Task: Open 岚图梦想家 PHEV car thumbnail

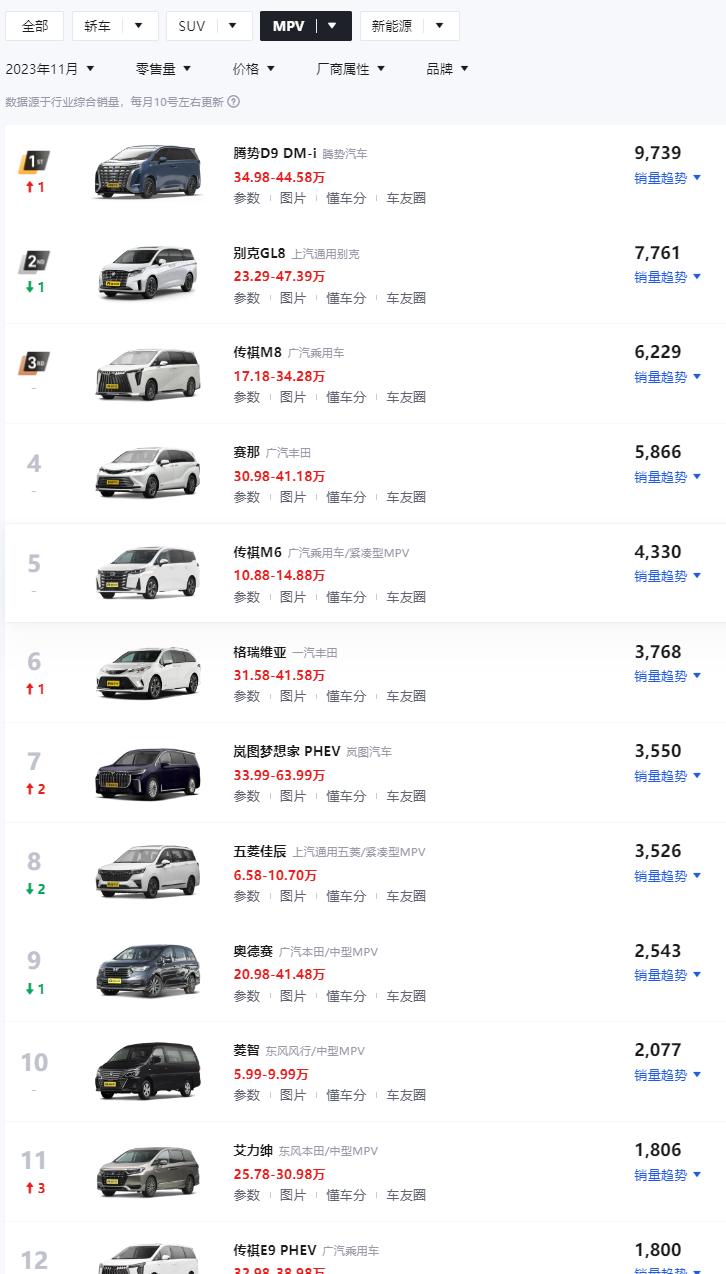Action: tap(147, 771)
